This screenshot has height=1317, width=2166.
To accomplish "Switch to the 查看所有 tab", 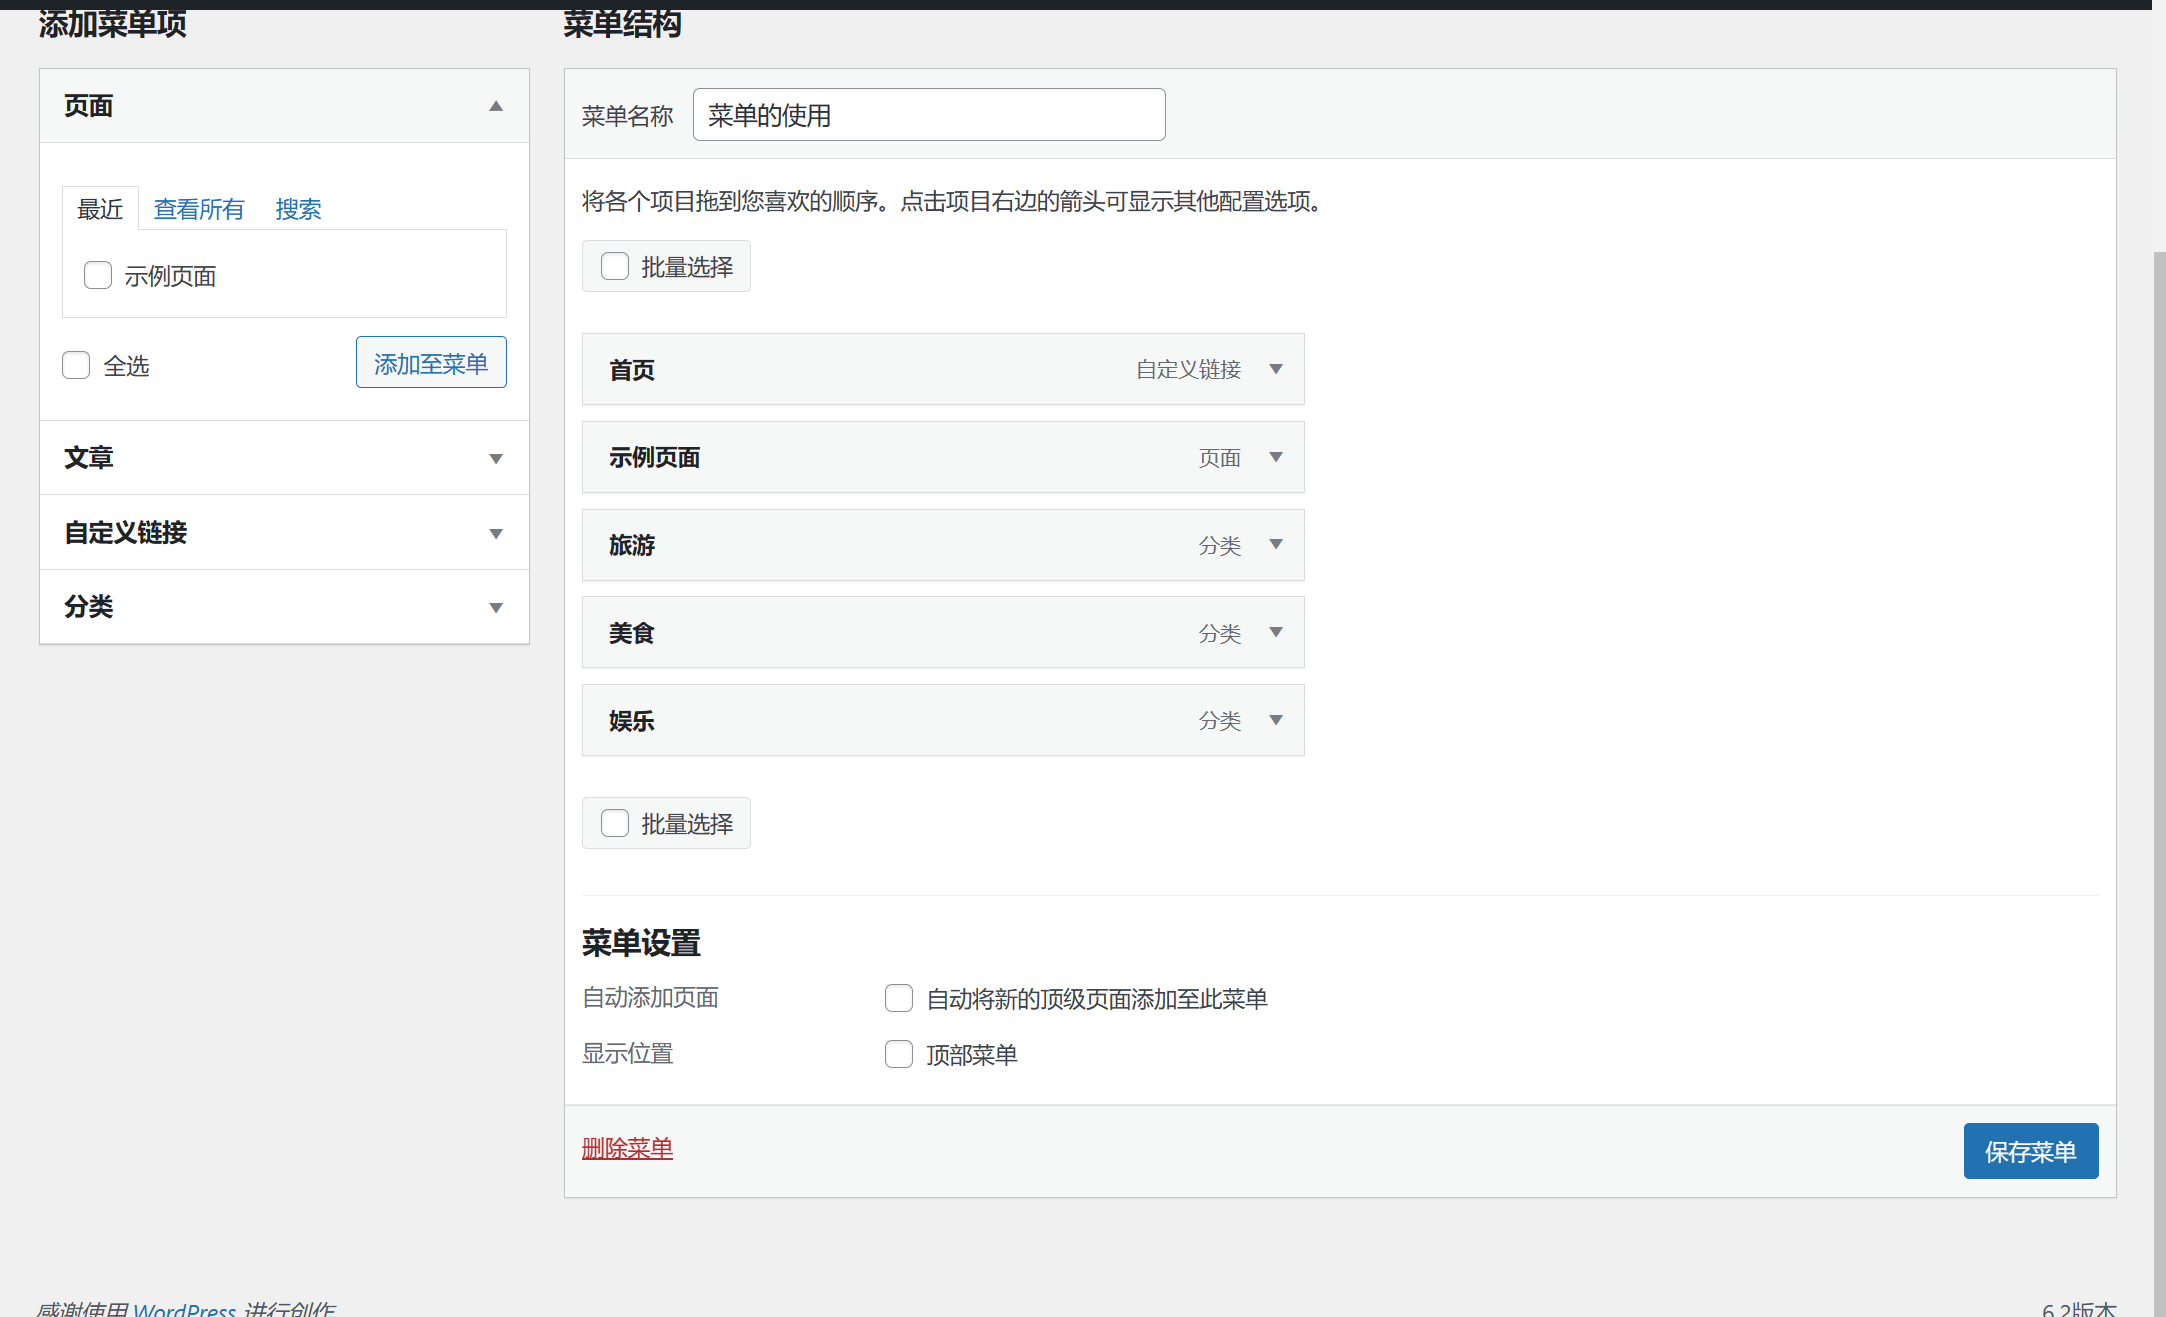I will coord(199,209).
